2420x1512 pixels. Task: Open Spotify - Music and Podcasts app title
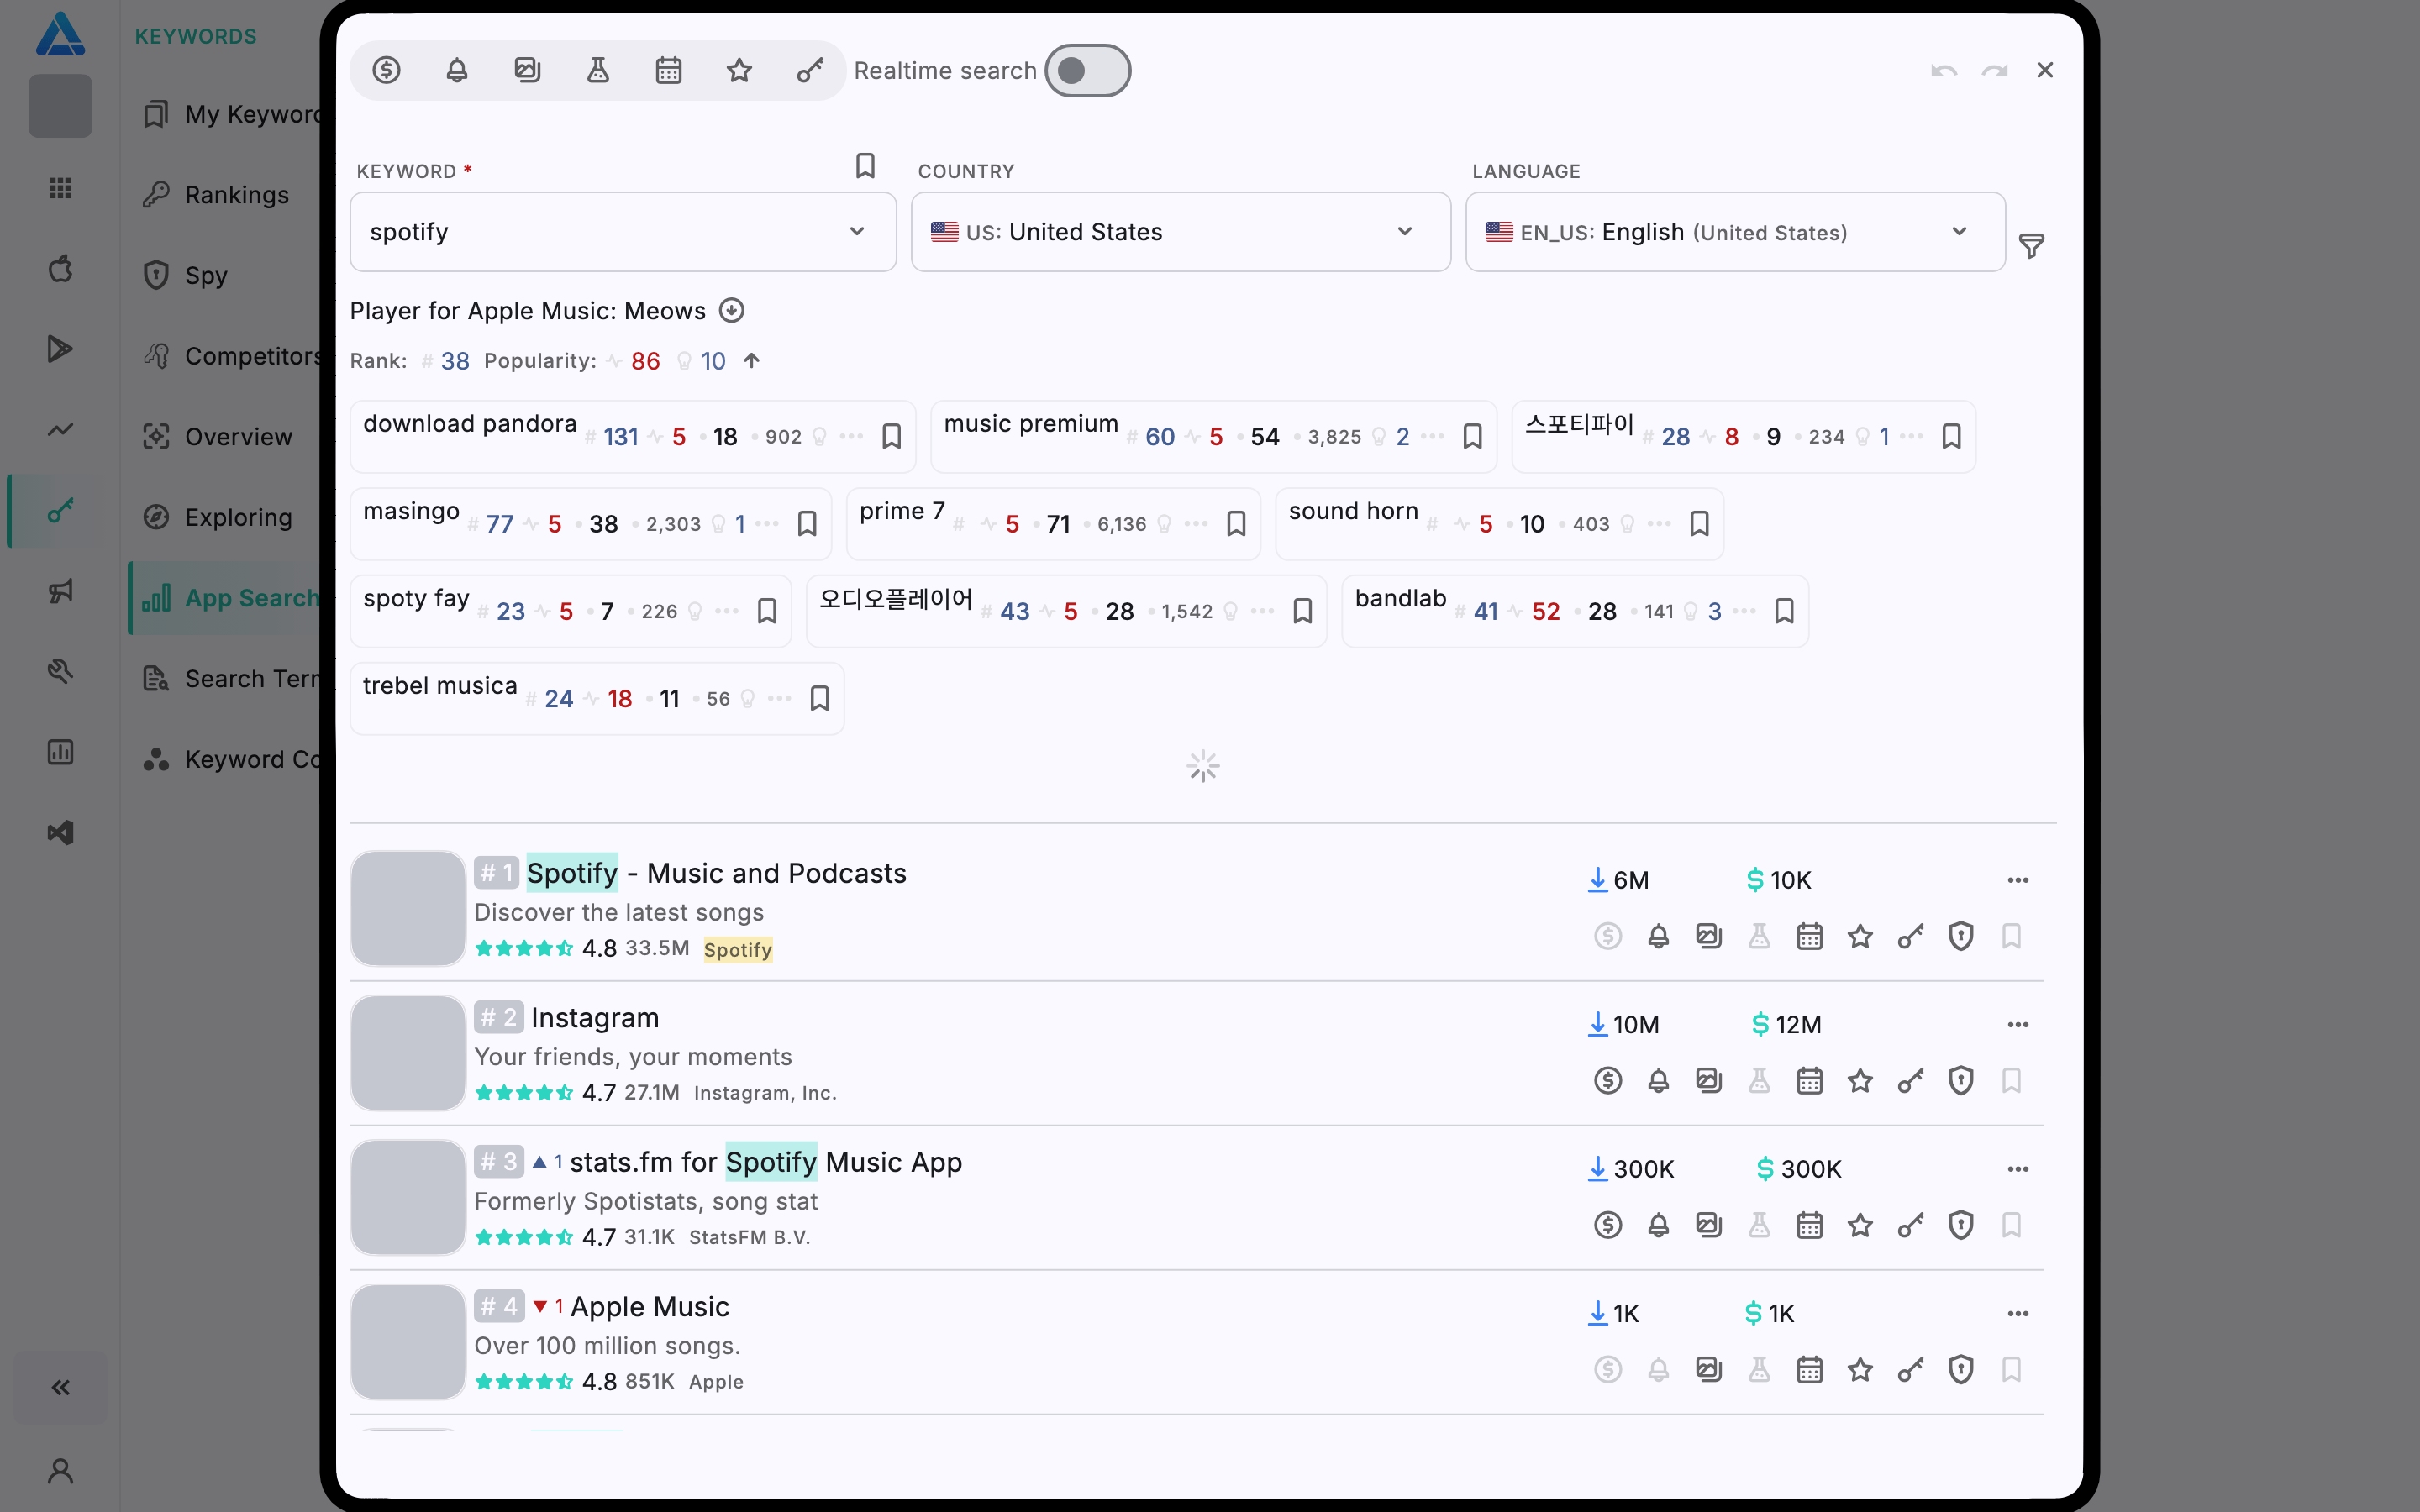716,874
